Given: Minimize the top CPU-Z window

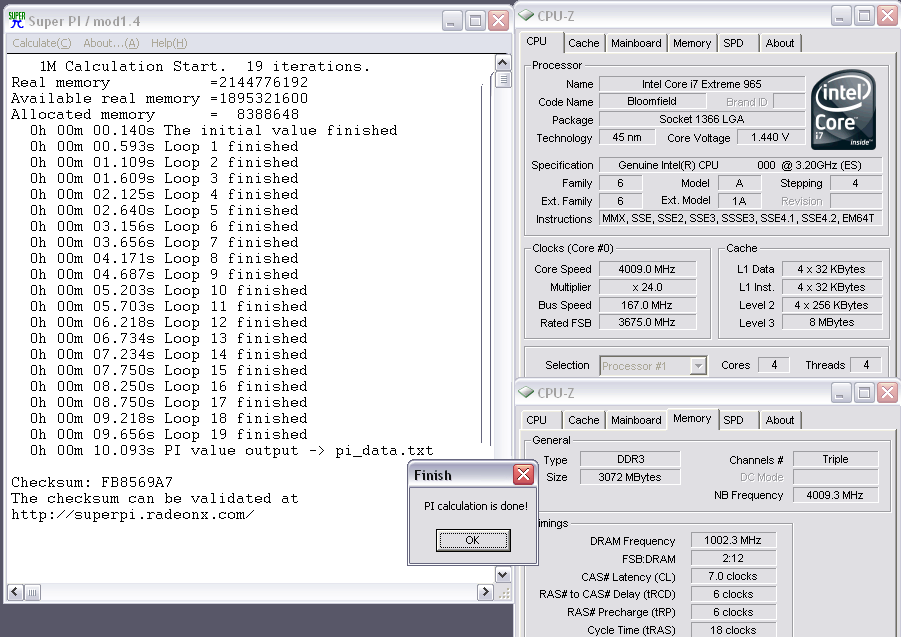Looking at the screenshot, I should click(x=840, y=16).
